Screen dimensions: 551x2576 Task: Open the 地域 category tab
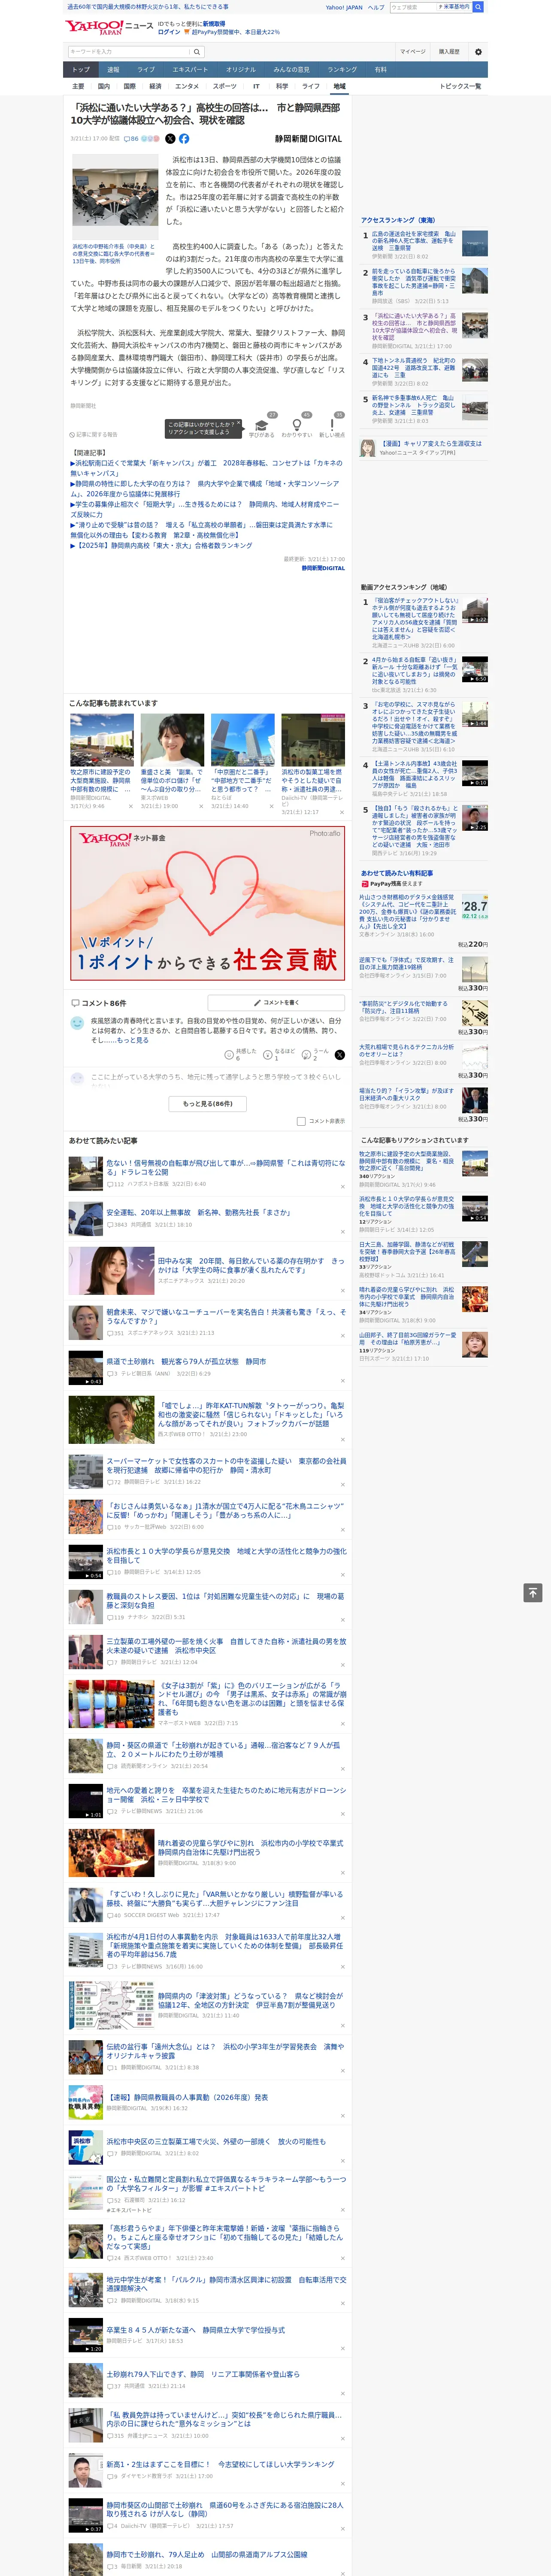[339, 86]
